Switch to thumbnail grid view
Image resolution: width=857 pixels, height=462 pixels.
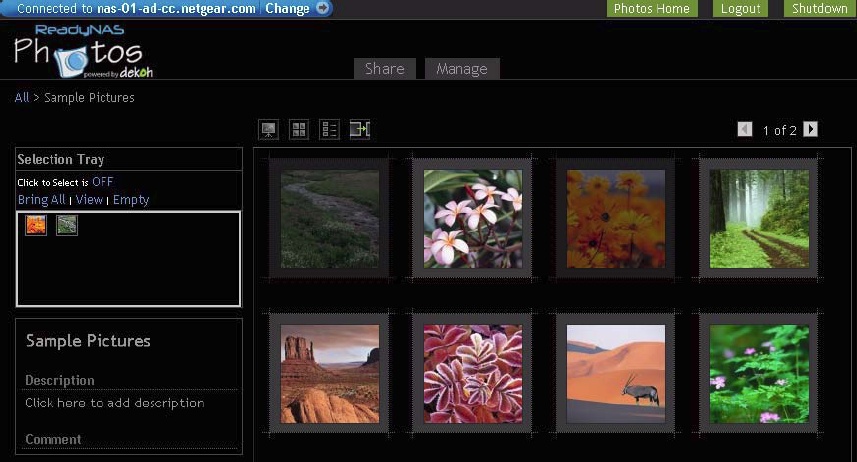point(299,130)
